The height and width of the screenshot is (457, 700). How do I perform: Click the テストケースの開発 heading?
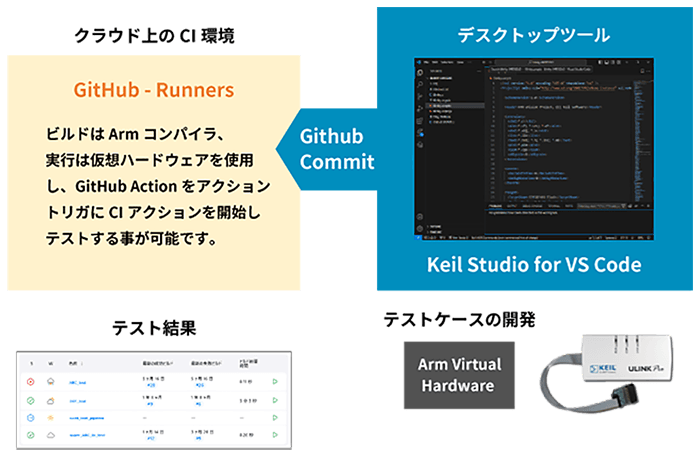point(459,319)
